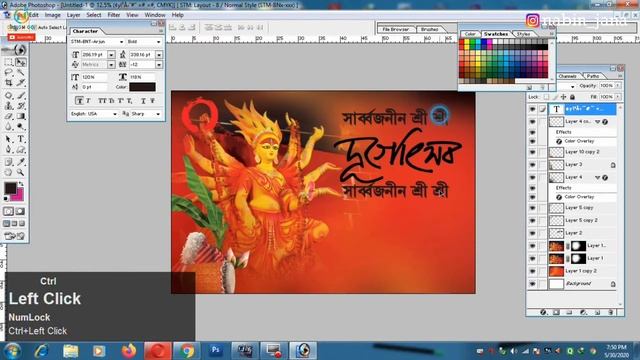Viewport: 640px width, 360px height.
Task: Click Jump to ImageReady icon
Action: 15,236
